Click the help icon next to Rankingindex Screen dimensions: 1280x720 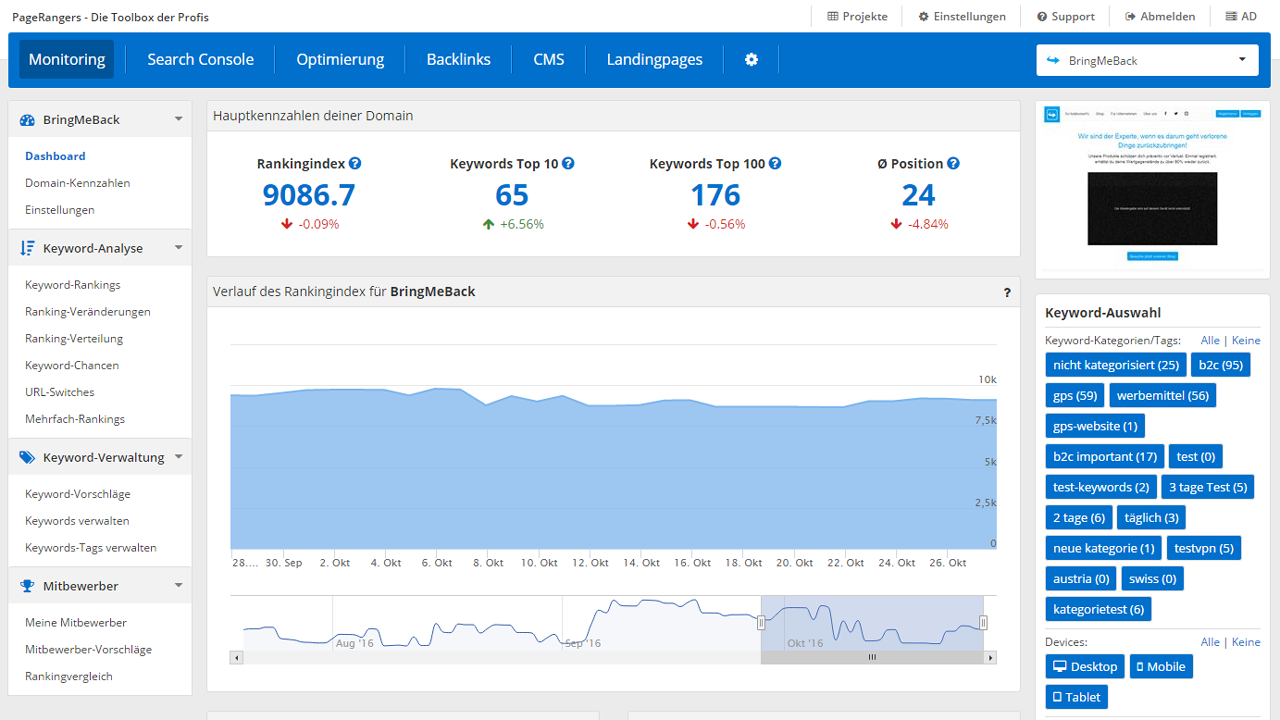[355, 164]
